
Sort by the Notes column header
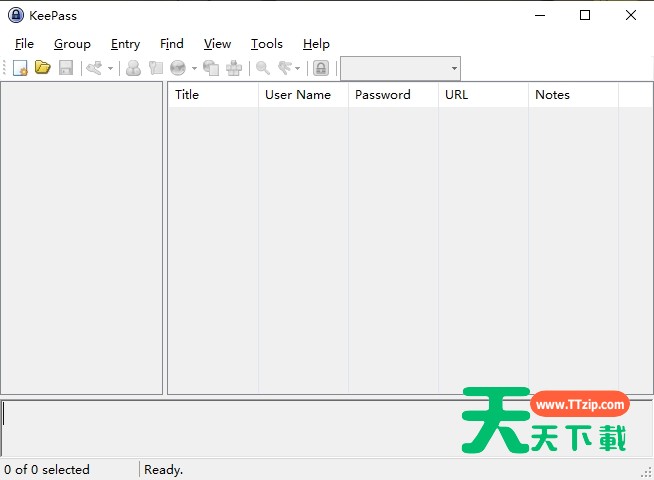574,95
